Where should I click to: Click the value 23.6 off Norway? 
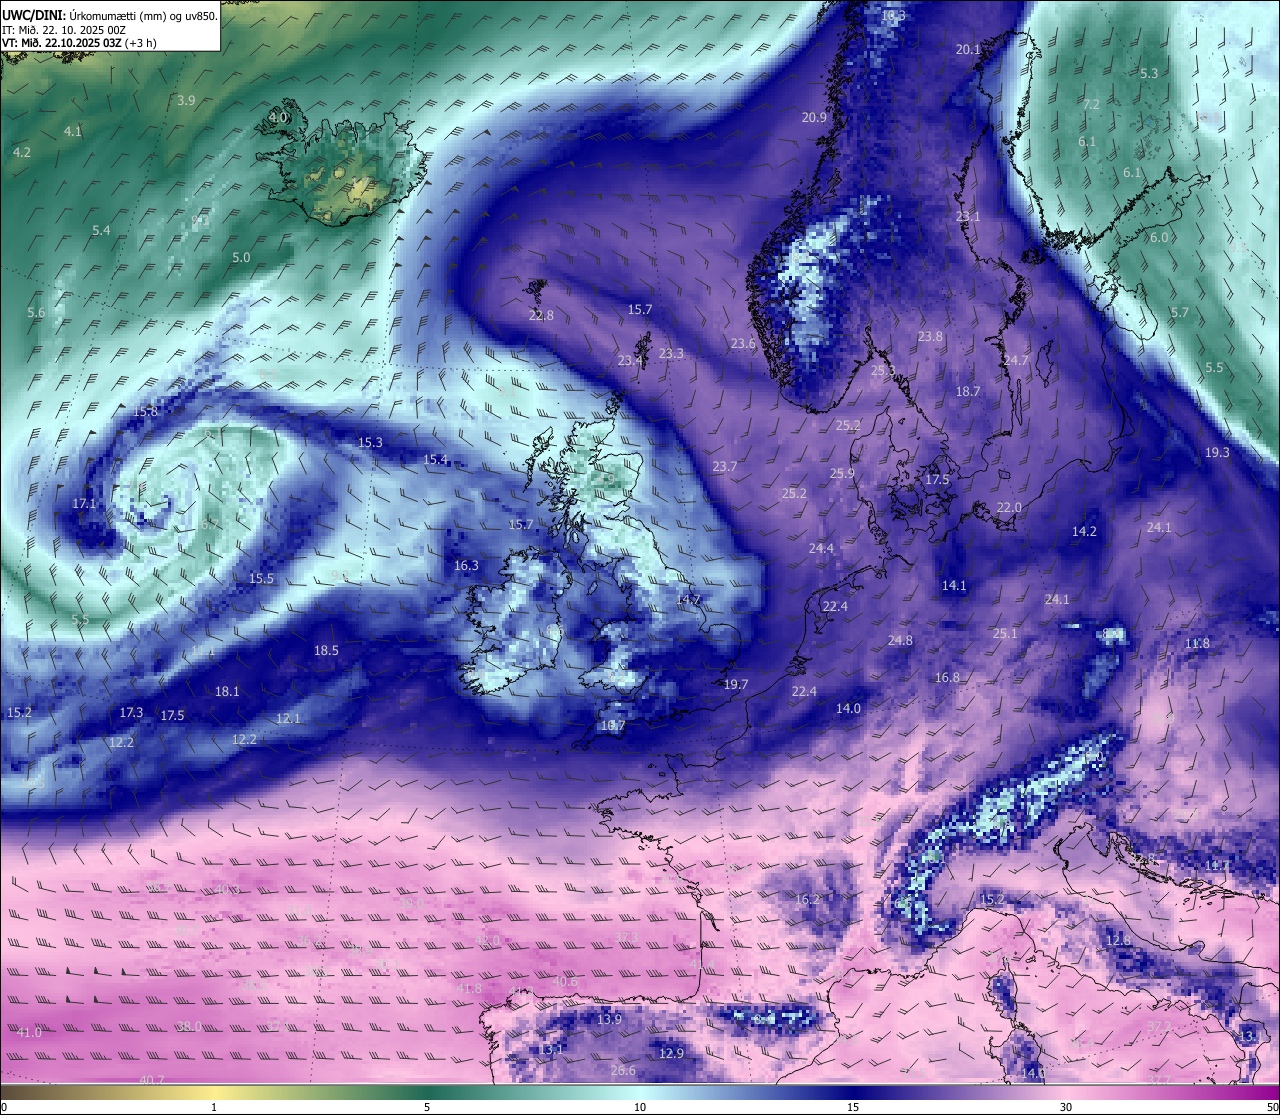pyautogui.click(x=743, y=344)
